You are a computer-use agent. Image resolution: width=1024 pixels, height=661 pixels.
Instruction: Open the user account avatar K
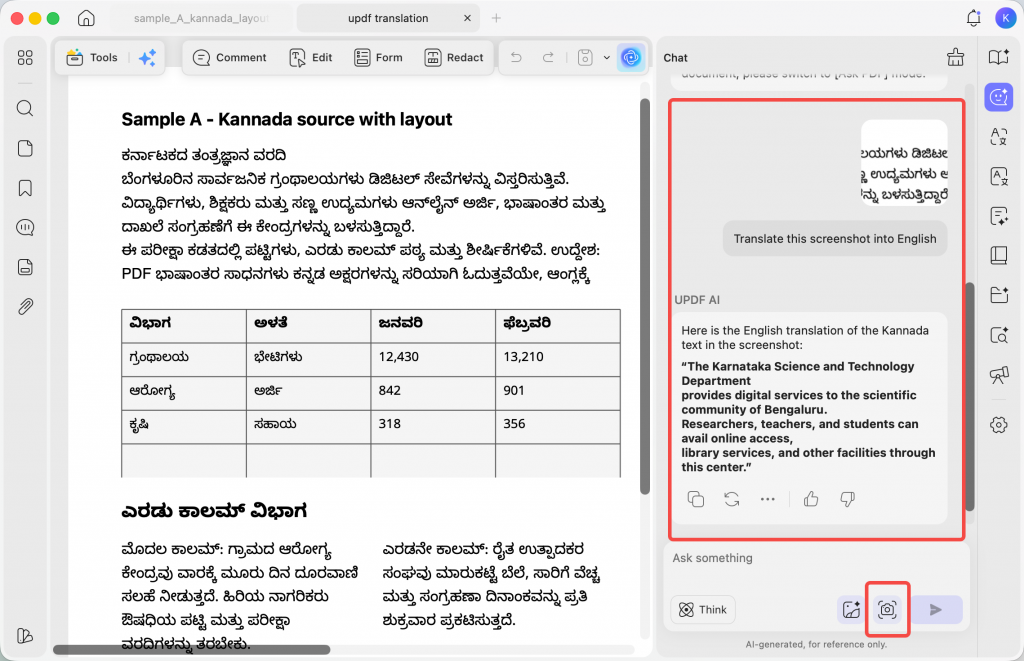[1004, 18]
